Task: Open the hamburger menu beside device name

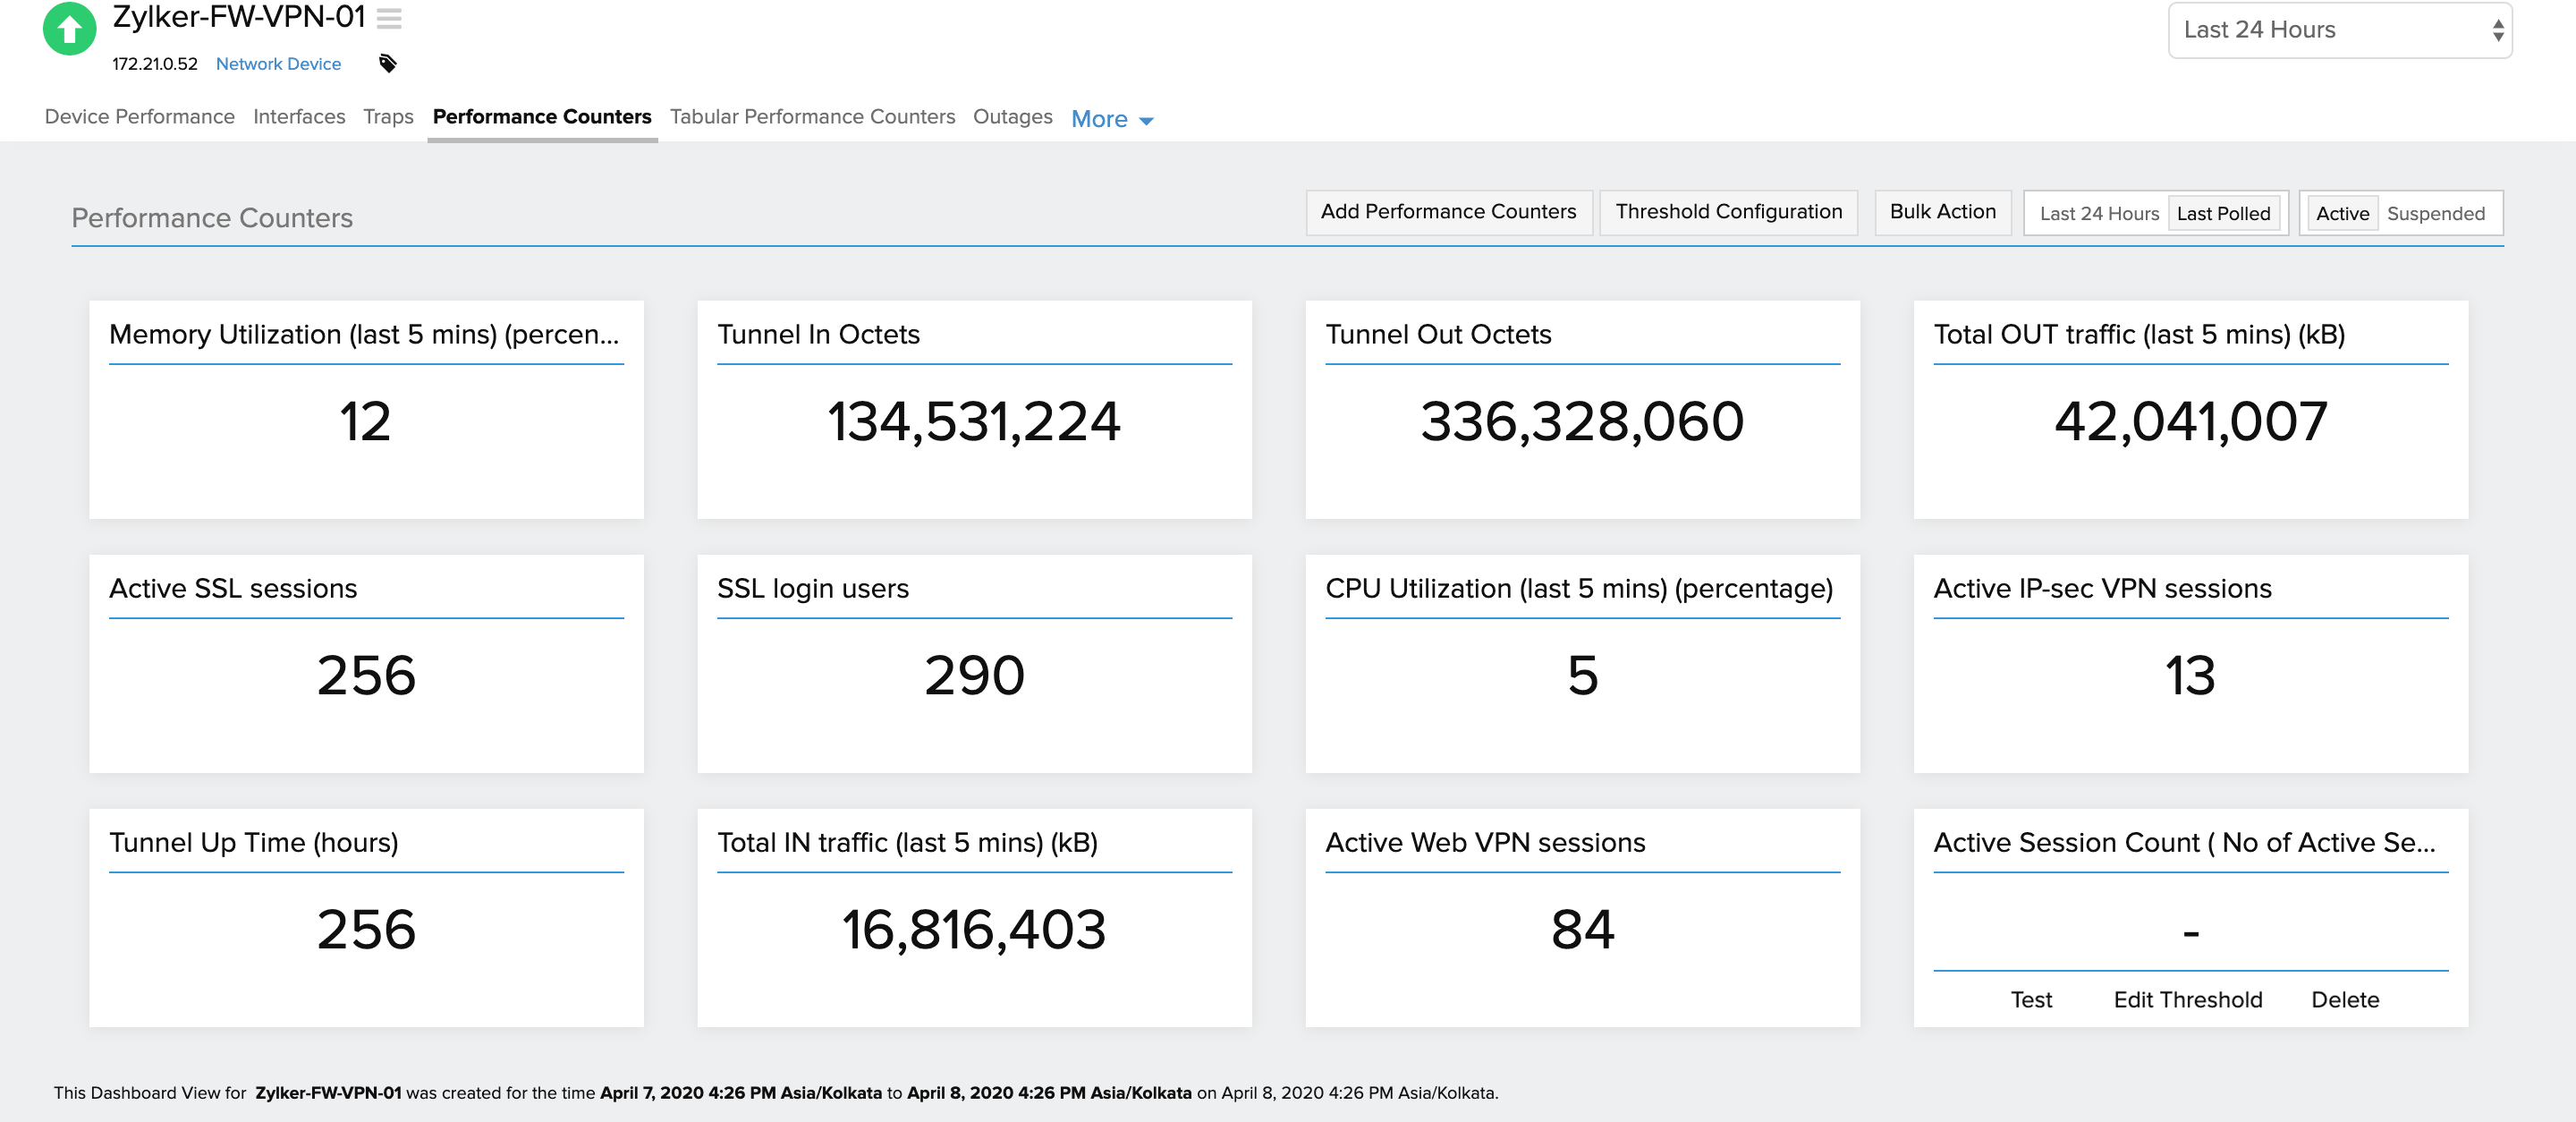Action: pyautogui.click(x=389, y=19)
